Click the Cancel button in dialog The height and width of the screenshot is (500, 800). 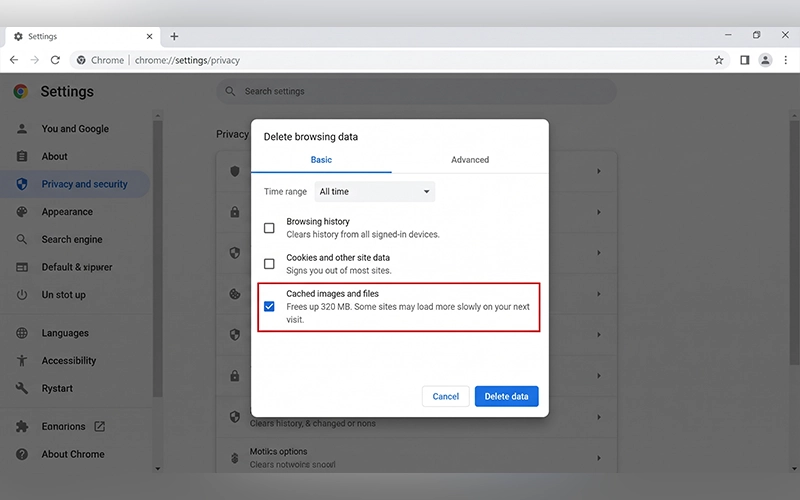click(445, 396)
